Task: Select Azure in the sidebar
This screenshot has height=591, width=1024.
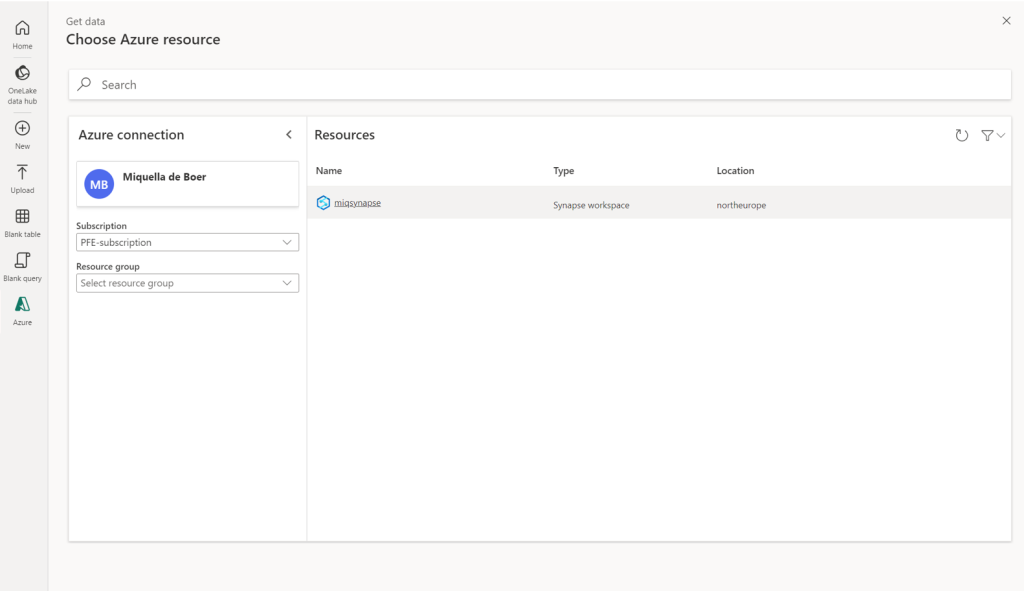Action: [x=22, y=311]
